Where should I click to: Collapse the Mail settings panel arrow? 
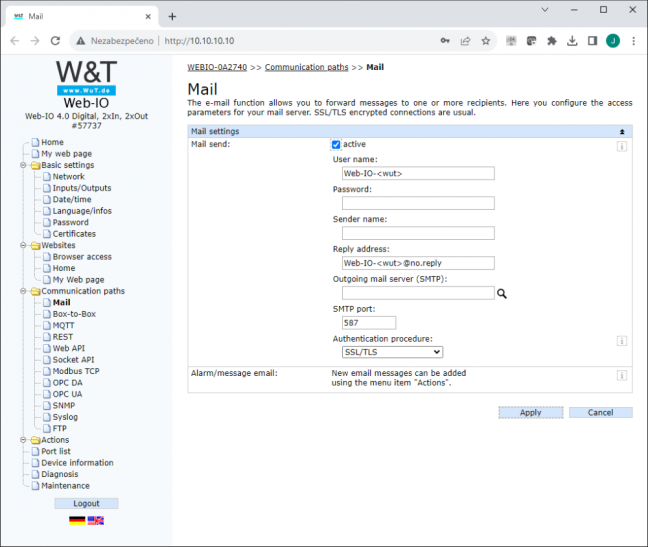click(x=622, y=132)
